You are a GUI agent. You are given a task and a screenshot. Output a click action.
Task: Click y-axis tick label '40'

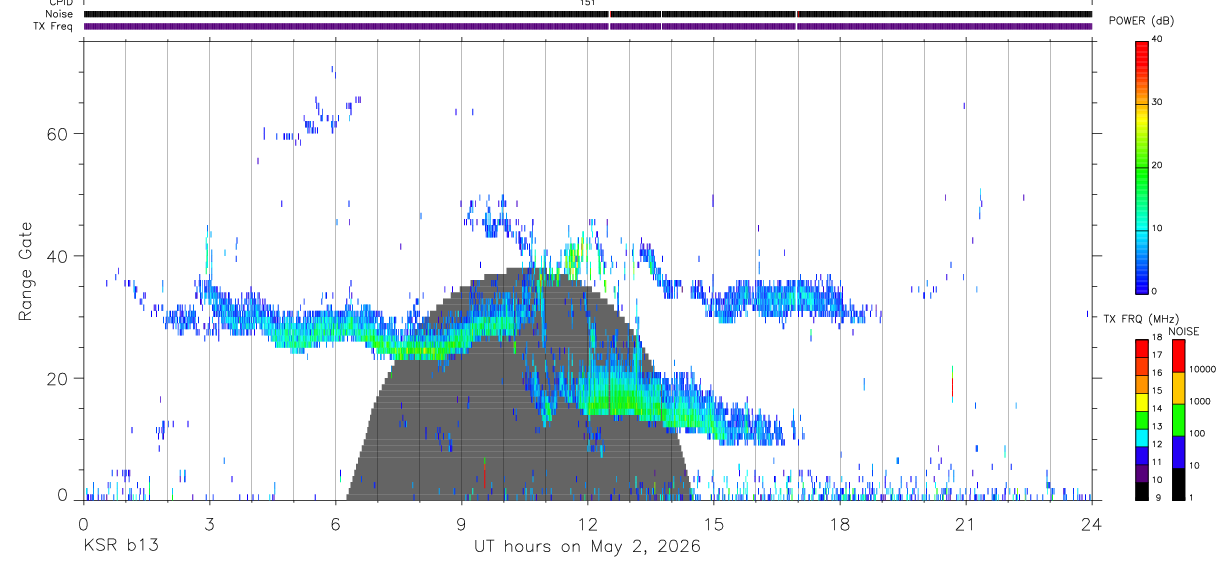55,256
